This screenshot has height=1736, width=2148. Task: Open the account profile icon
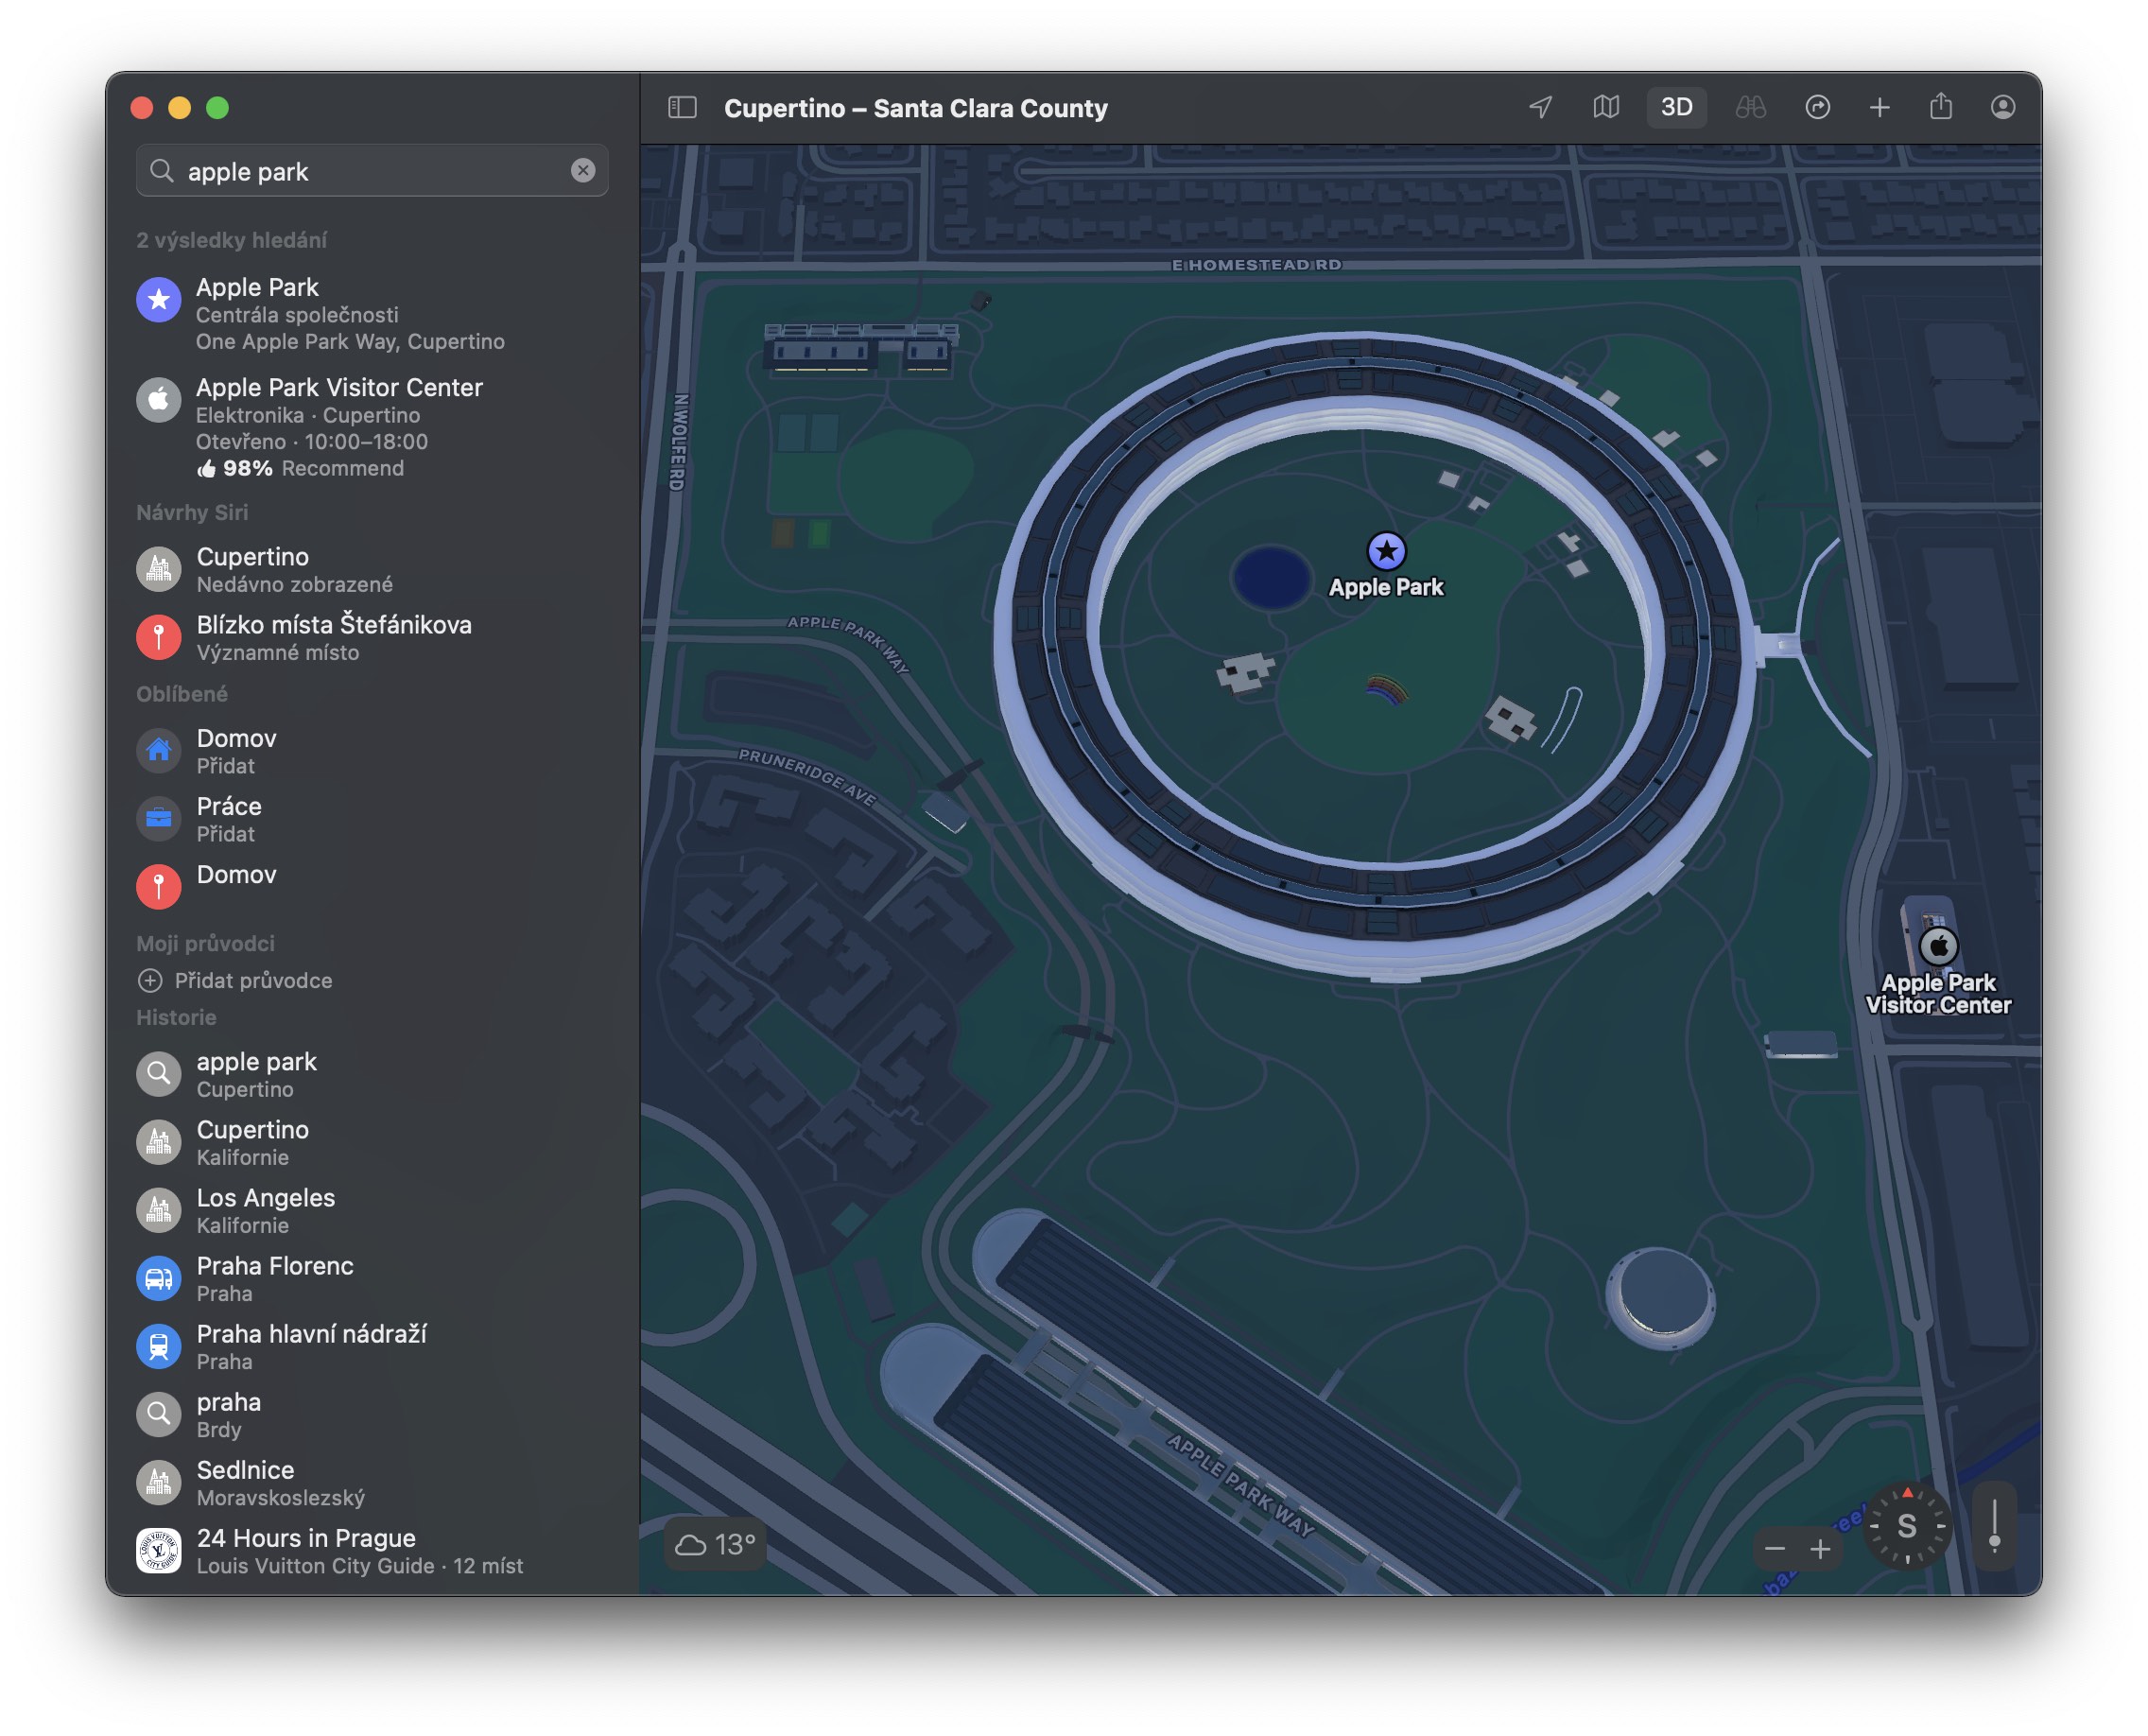(2002, 107)
